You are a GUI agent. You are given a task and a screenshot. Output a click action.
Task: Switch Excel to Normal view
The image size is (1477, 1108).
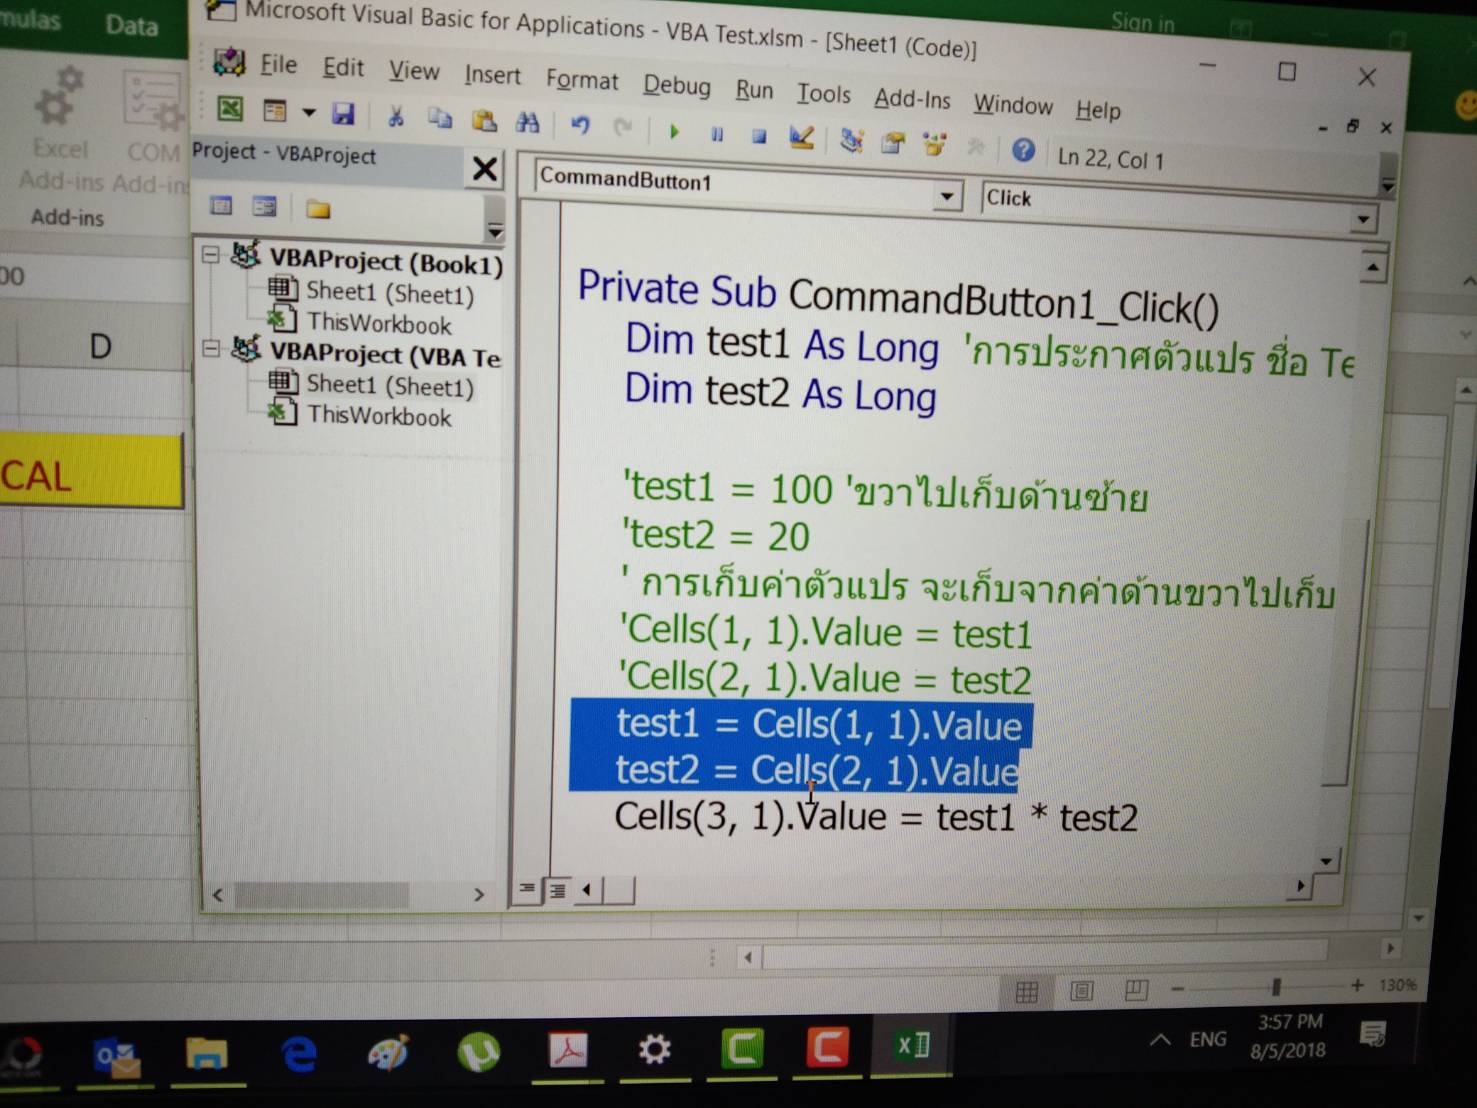1026,991
